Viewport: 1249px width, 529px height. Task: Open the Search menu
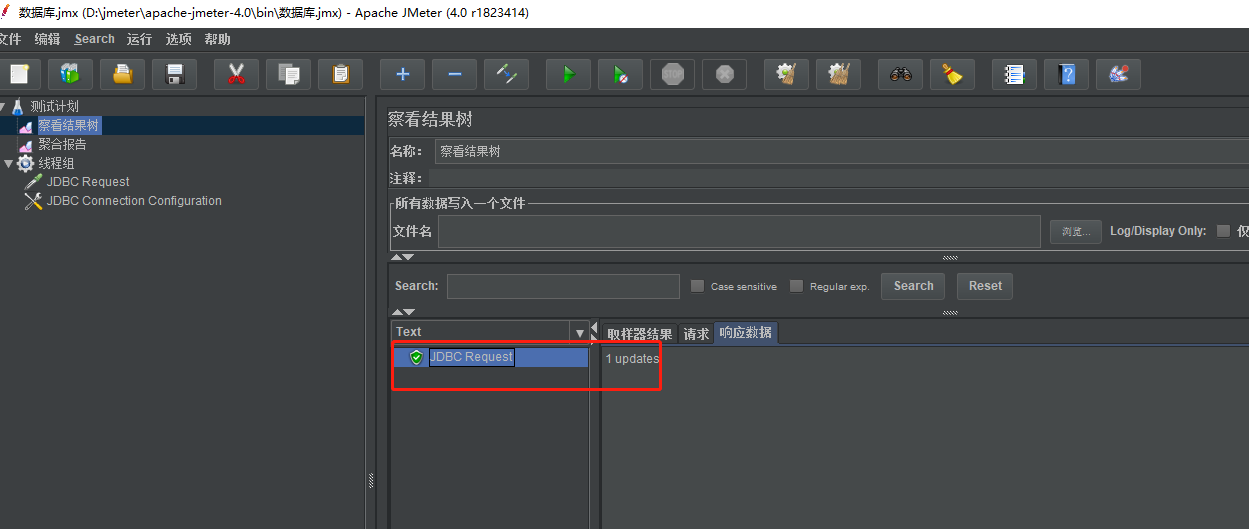click(94, 39)
